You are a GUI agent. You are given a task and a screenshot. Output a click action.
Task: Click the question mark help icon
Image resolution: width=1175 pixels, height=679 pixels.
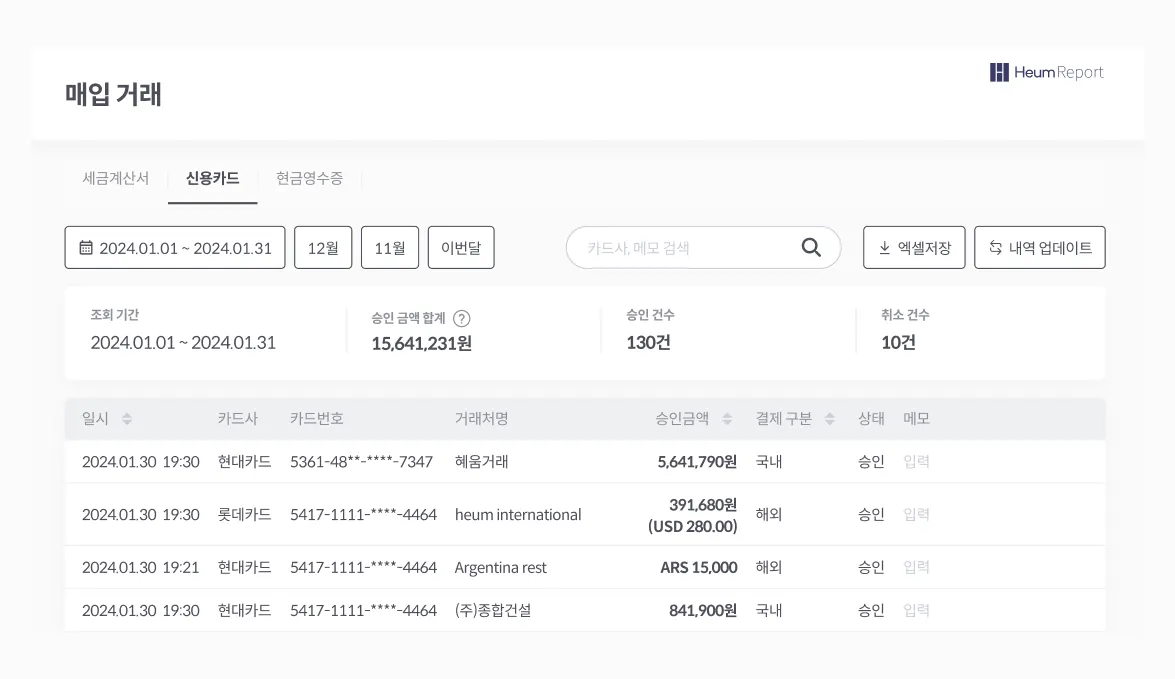[x=461, y=319]
